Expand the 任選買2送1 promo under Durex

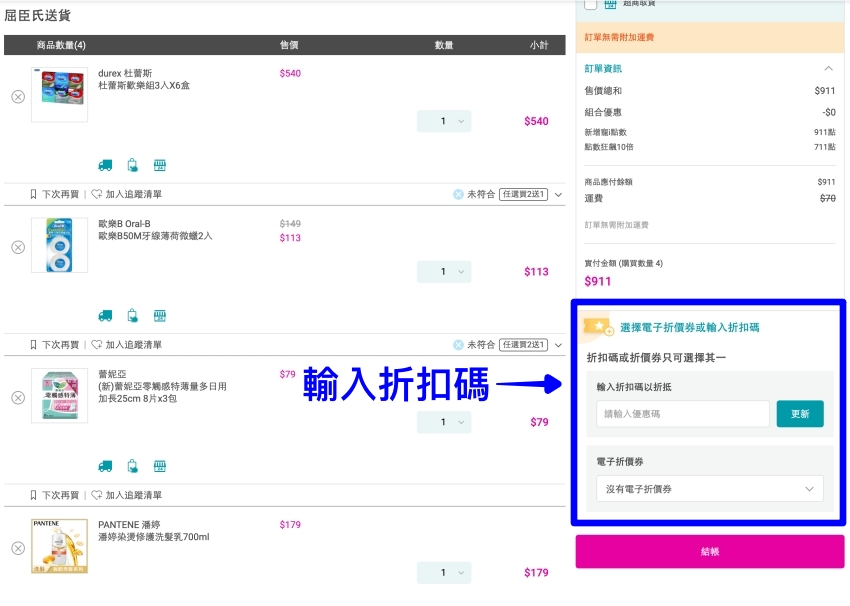click(x=558, y=195)
